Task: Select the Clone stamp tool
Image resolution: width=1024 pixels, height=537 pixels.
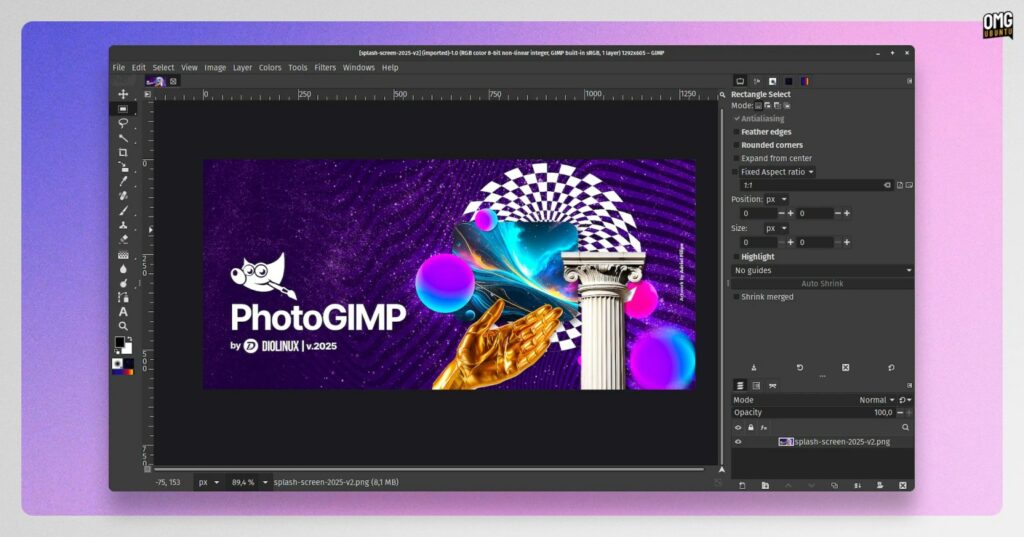Action: click(x=123, y=225)
